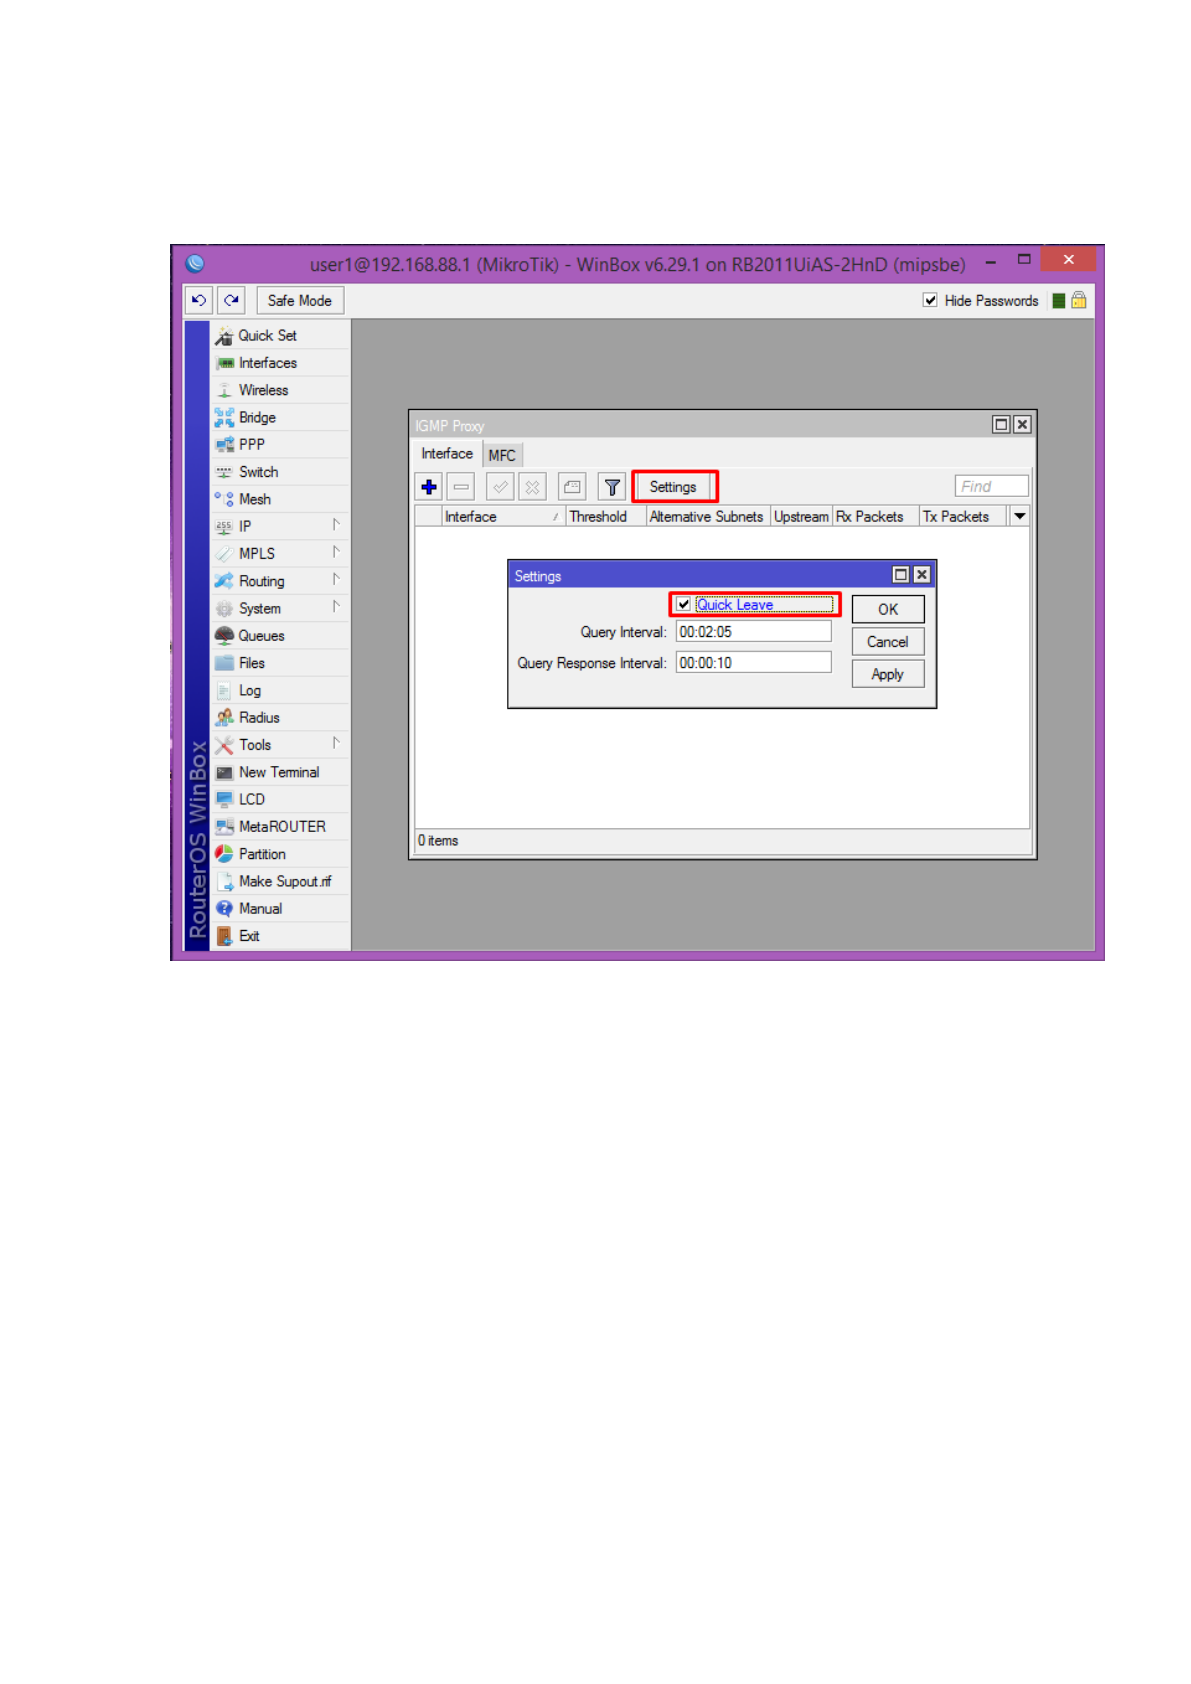This screenshot has height=1684, width=1191.
Task: Open the Interfaces menu item
Action: (280, 363)
